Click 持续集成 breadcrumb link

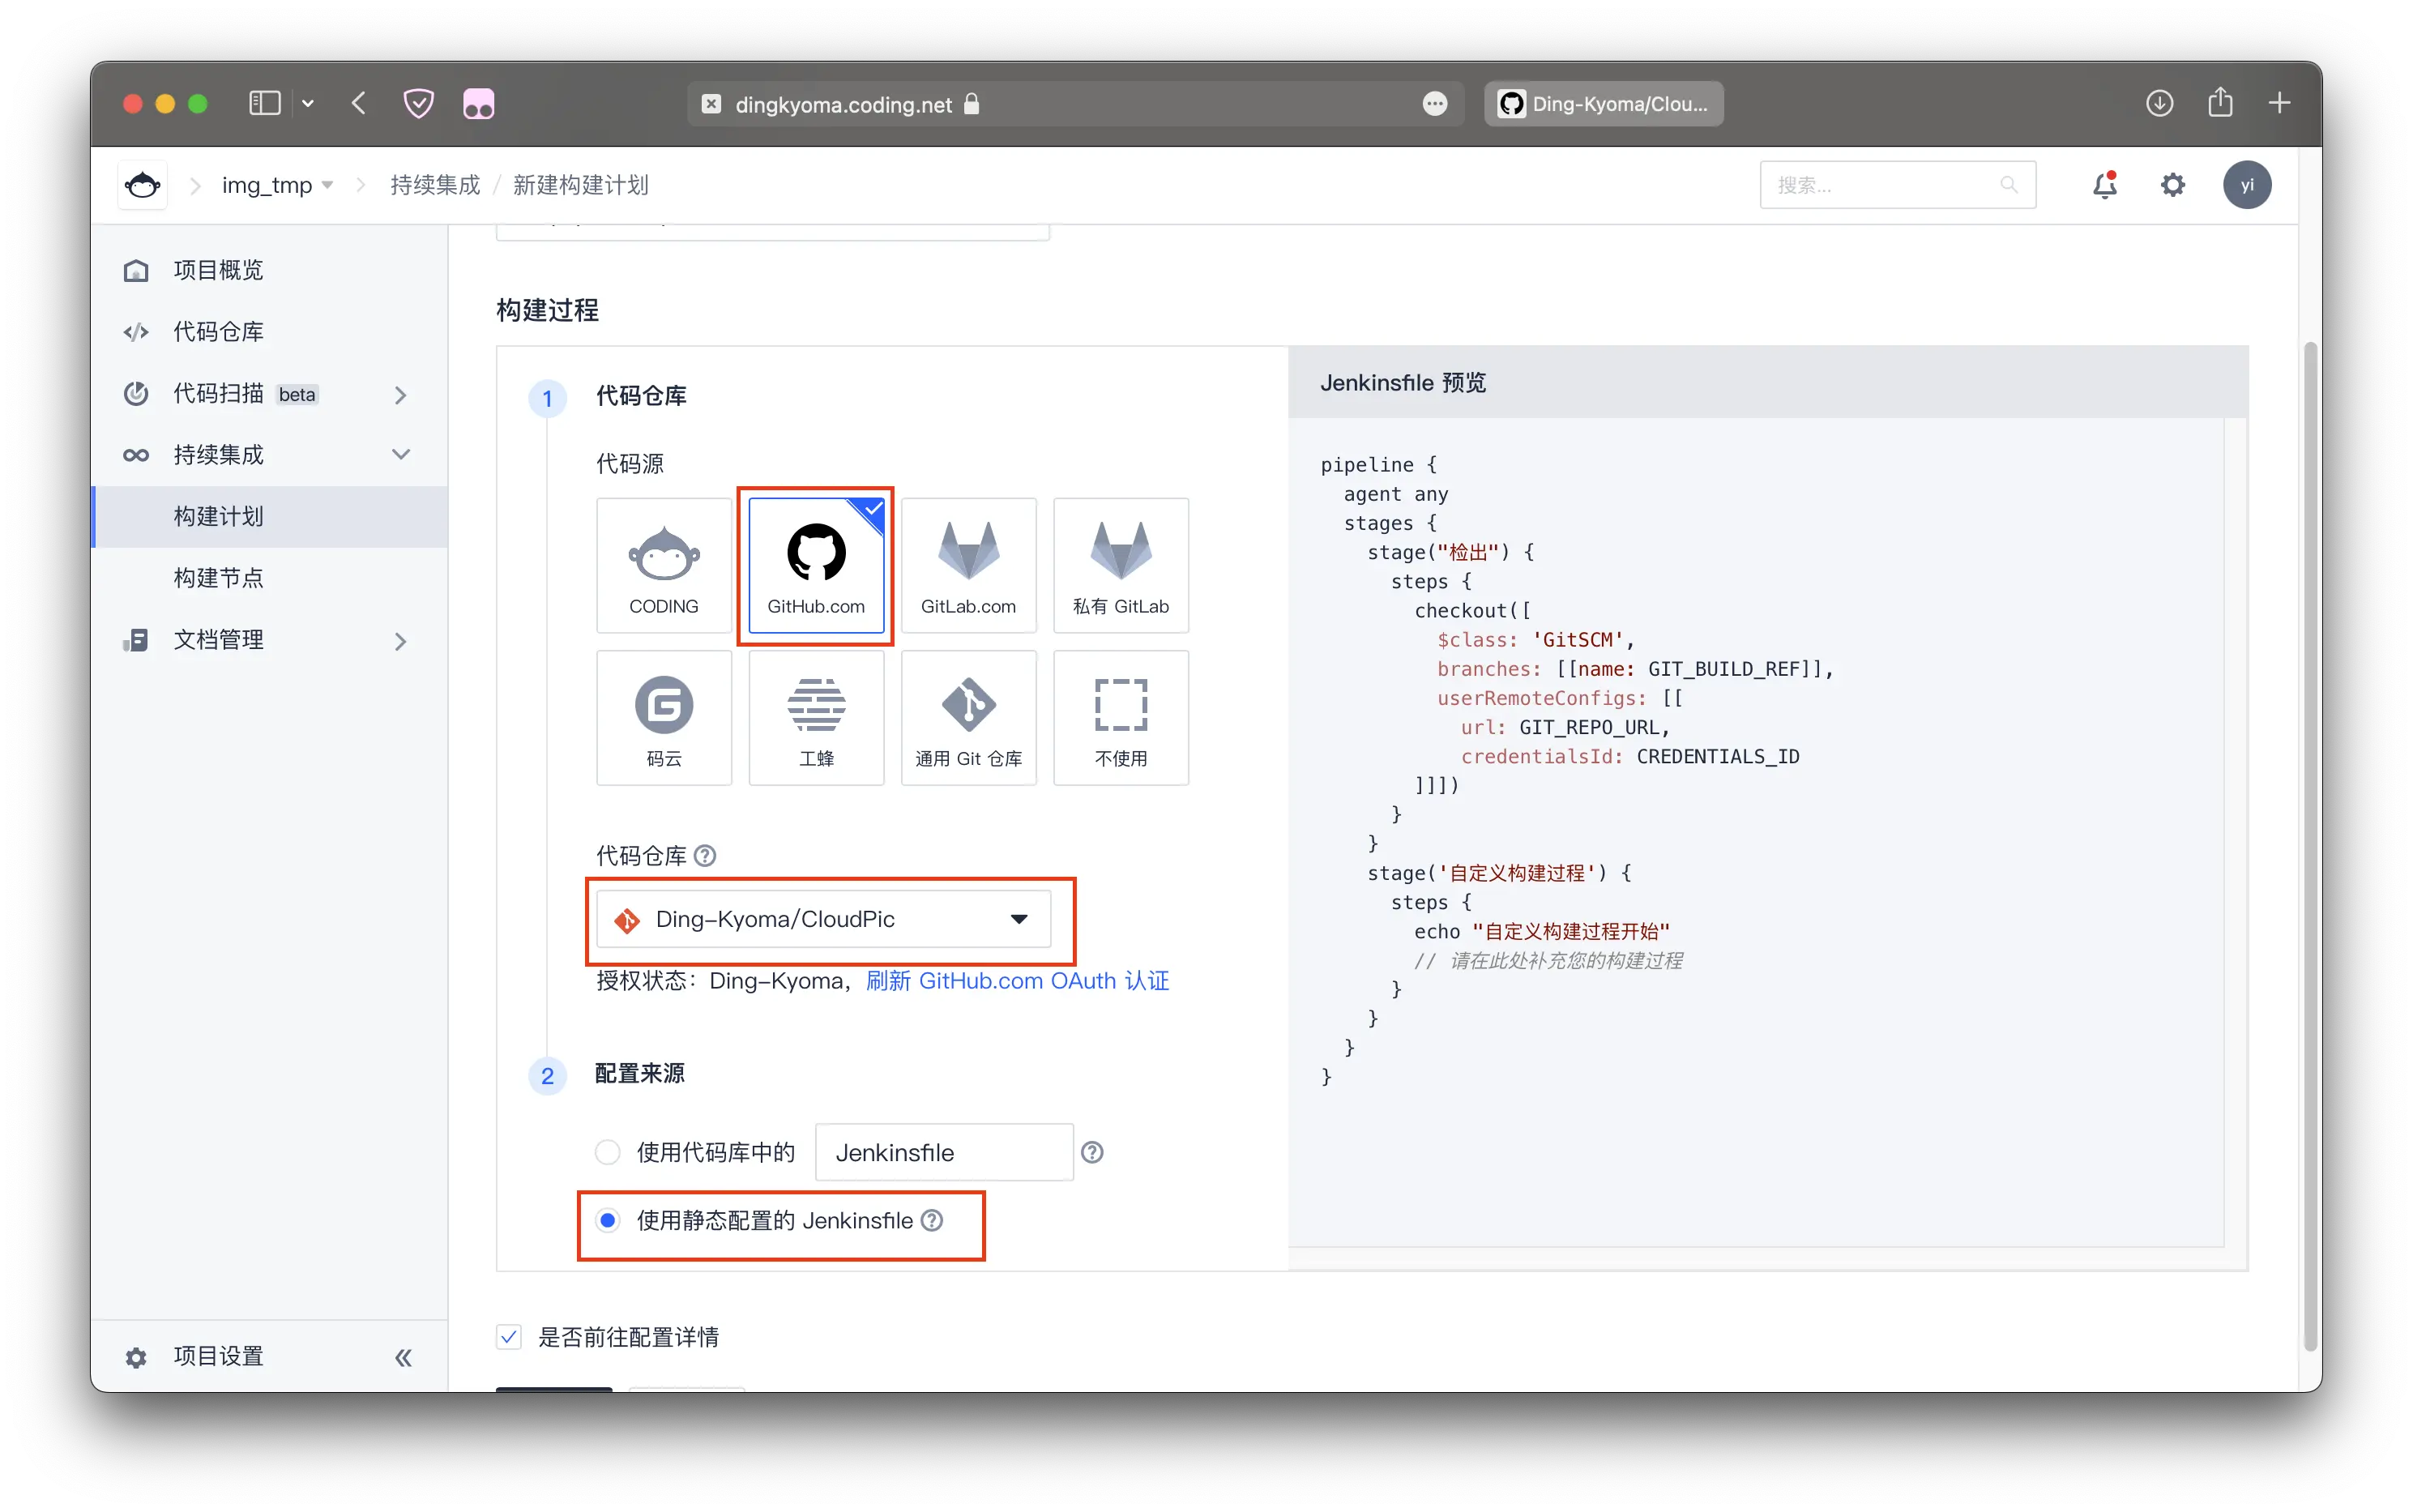click(435, 185)
